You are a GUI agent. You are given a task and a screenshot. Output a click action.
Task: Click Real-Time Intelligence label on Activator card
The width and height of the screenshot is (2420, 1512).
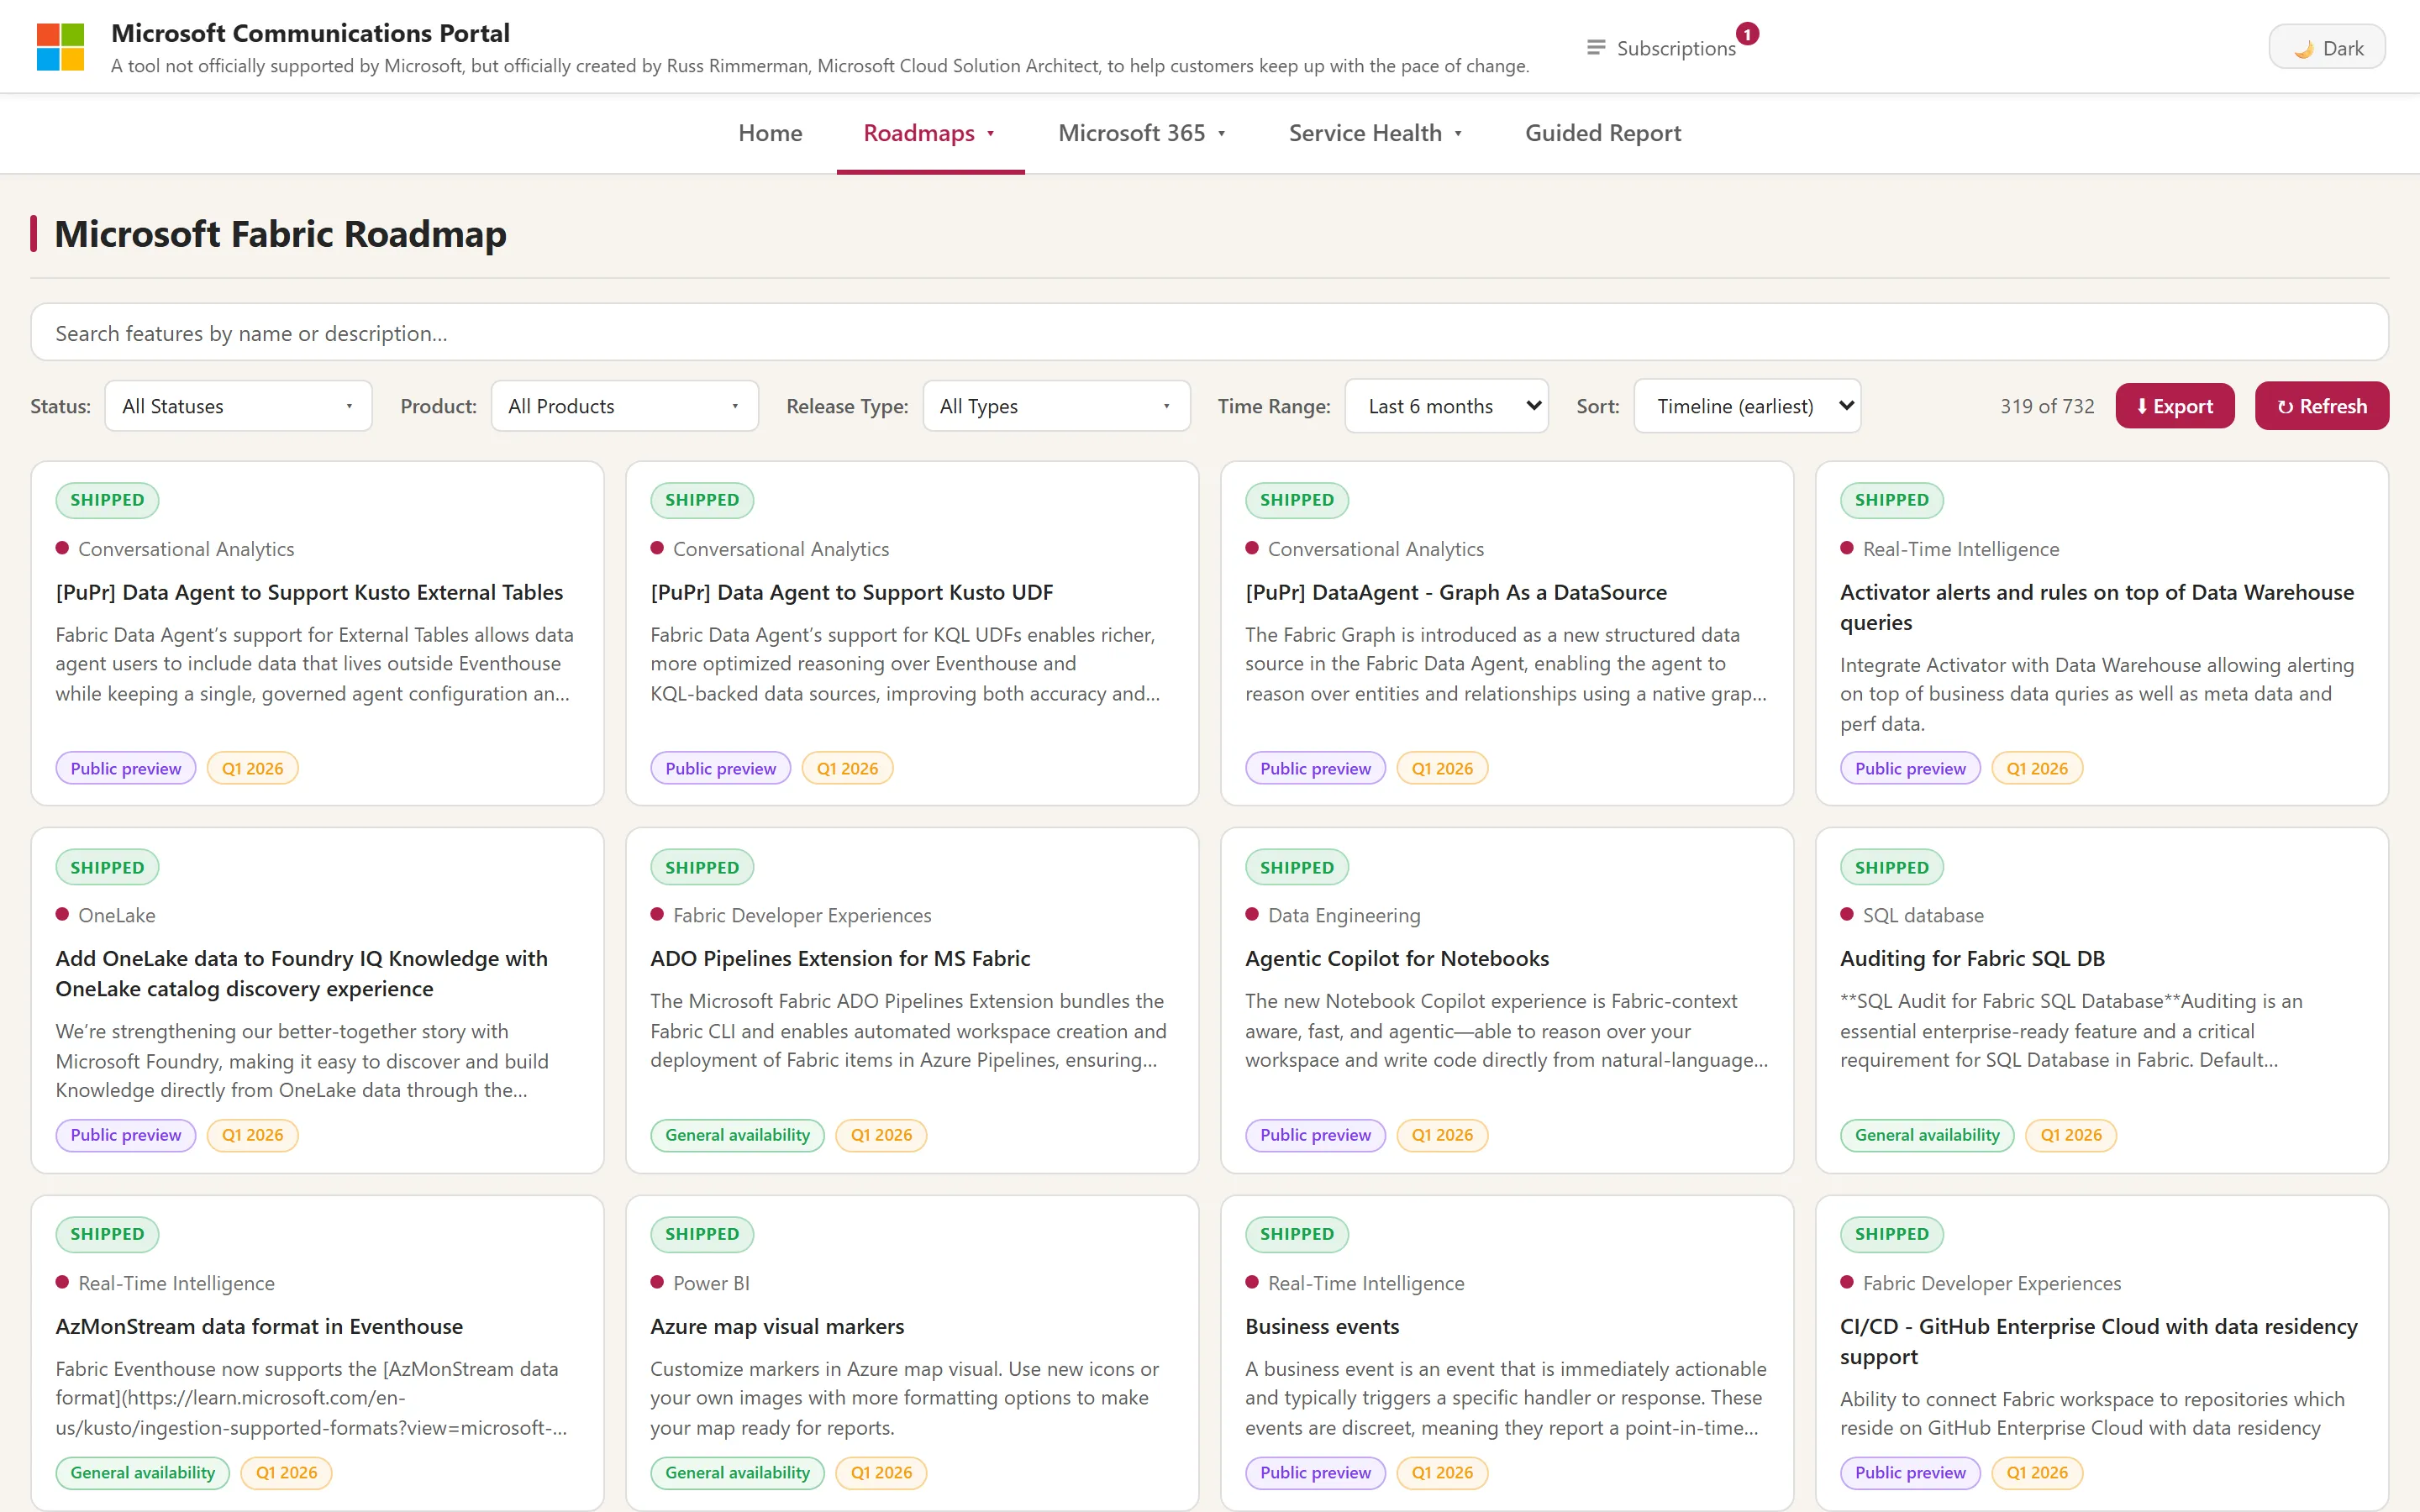(x=1961, y=549)
